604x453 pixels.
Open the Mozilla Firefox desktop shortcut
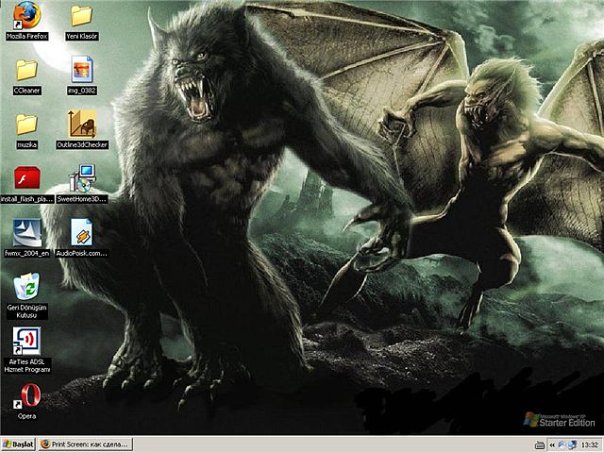pyautogui.click(x=27, y=16)
